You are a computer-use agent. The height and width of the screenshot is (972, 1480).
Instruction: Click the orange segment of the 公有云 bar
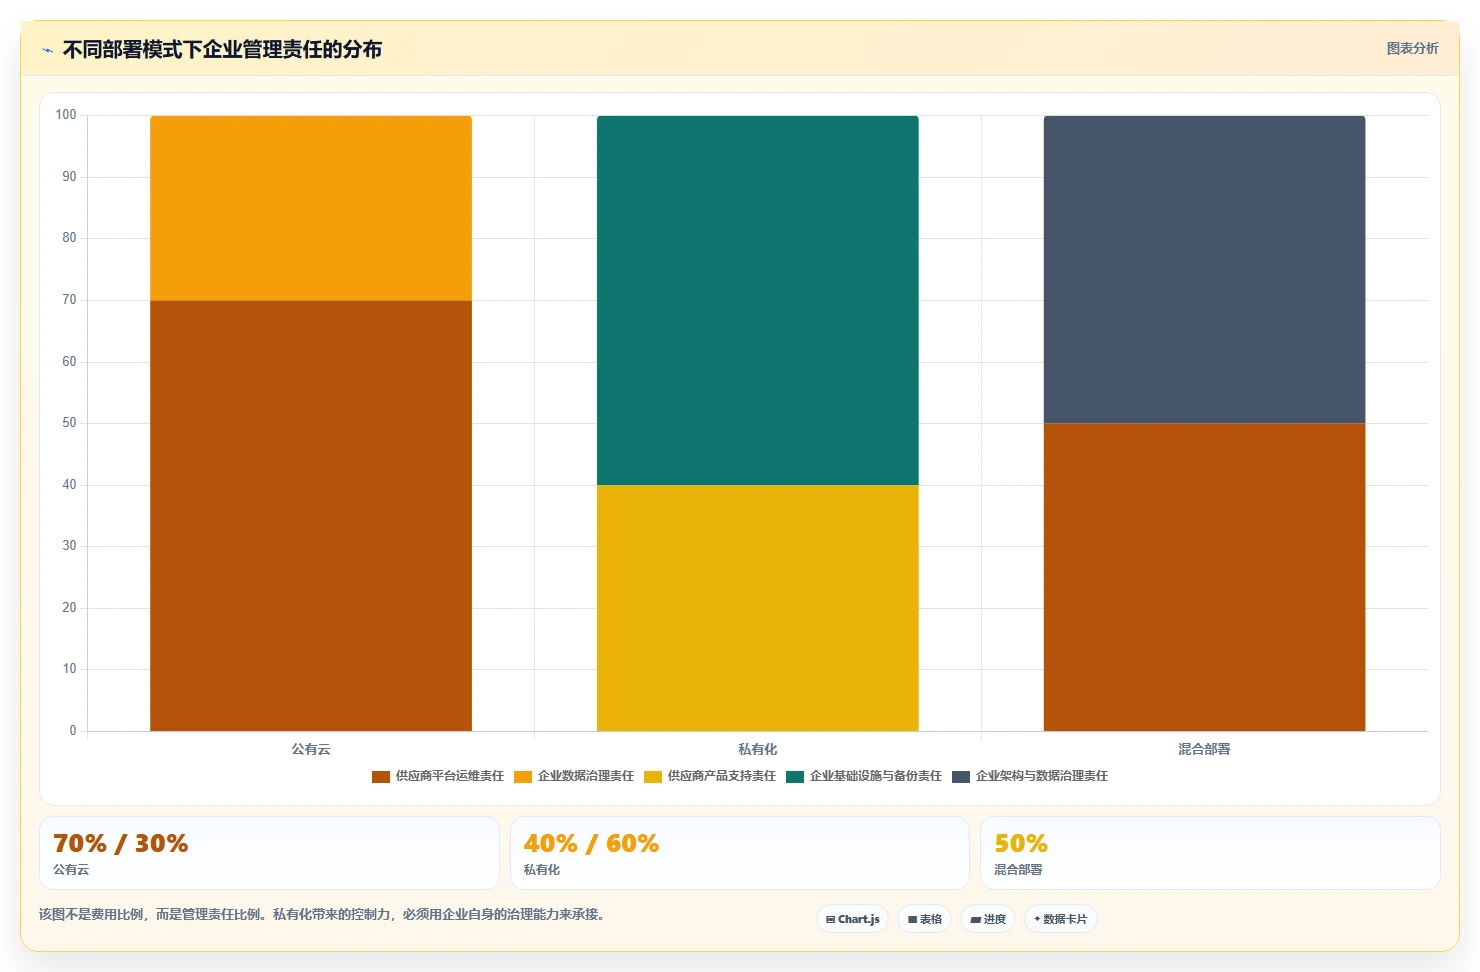pyautogui.click(x=311, y=208)
